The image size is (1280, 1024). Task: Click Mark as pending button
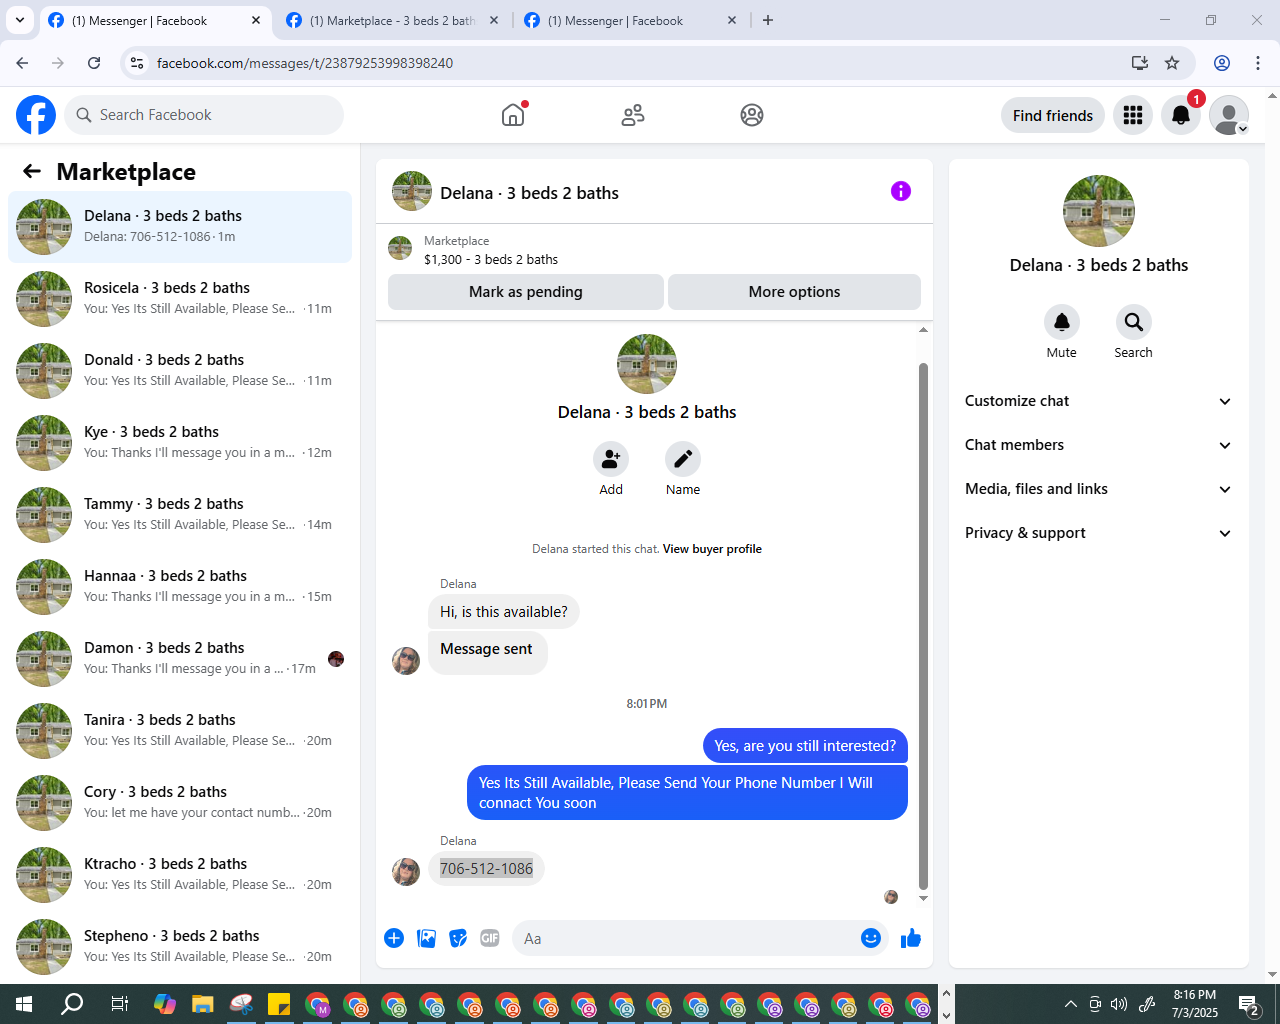click(x=526, y=292)
